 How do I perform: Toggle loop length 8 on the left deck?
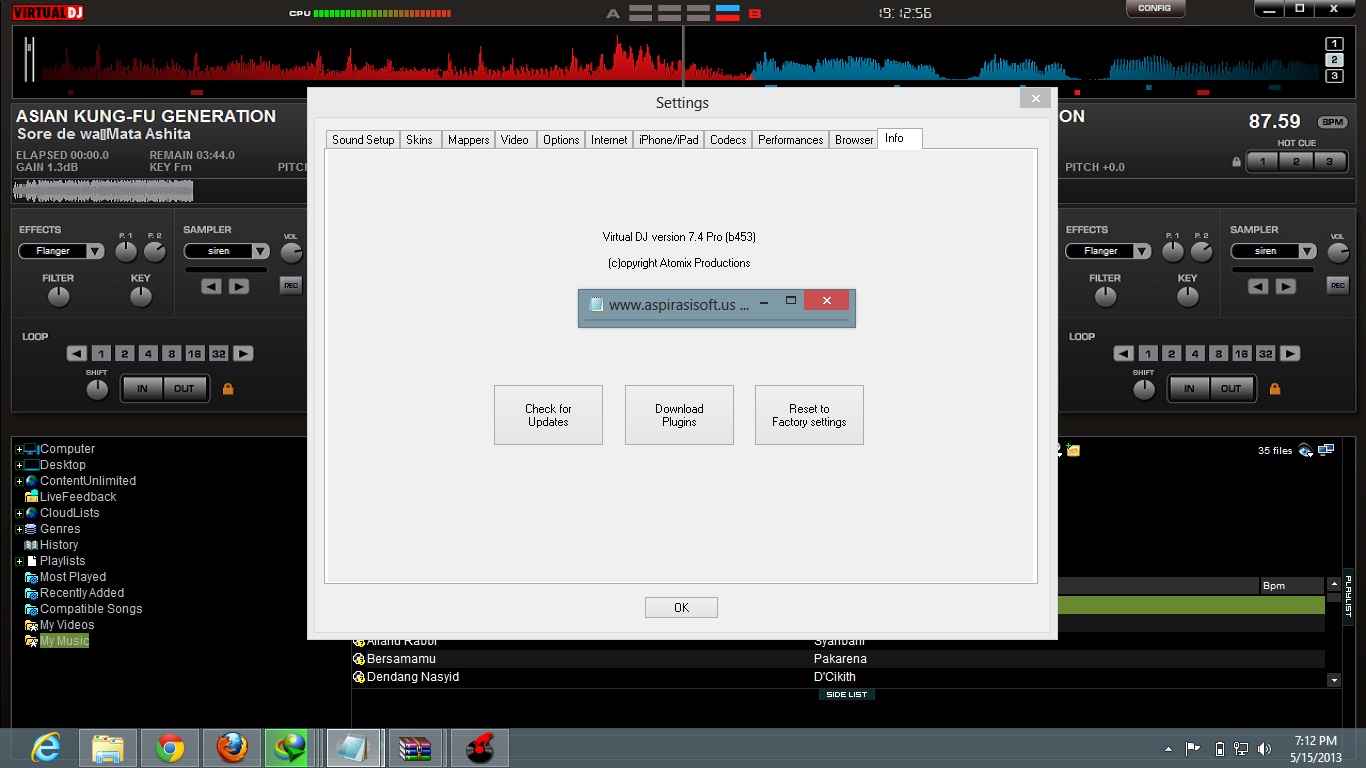coord(171,353)
